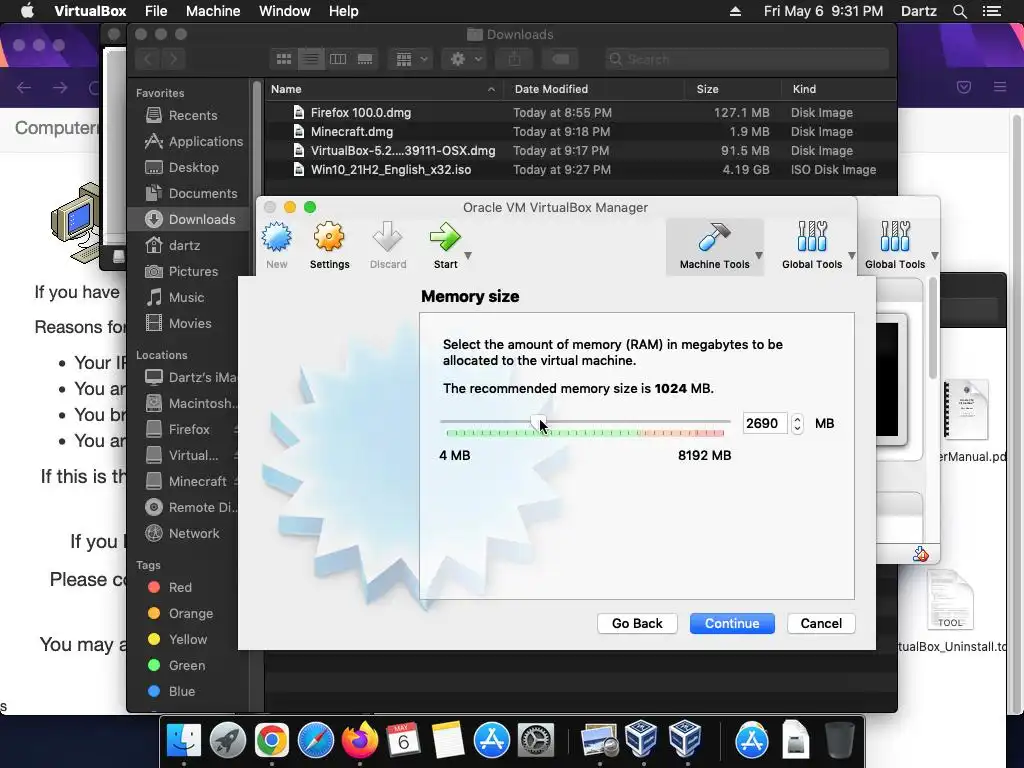
Task: Select Applications in Finder sidebar
Action: (x=188, y=141)
